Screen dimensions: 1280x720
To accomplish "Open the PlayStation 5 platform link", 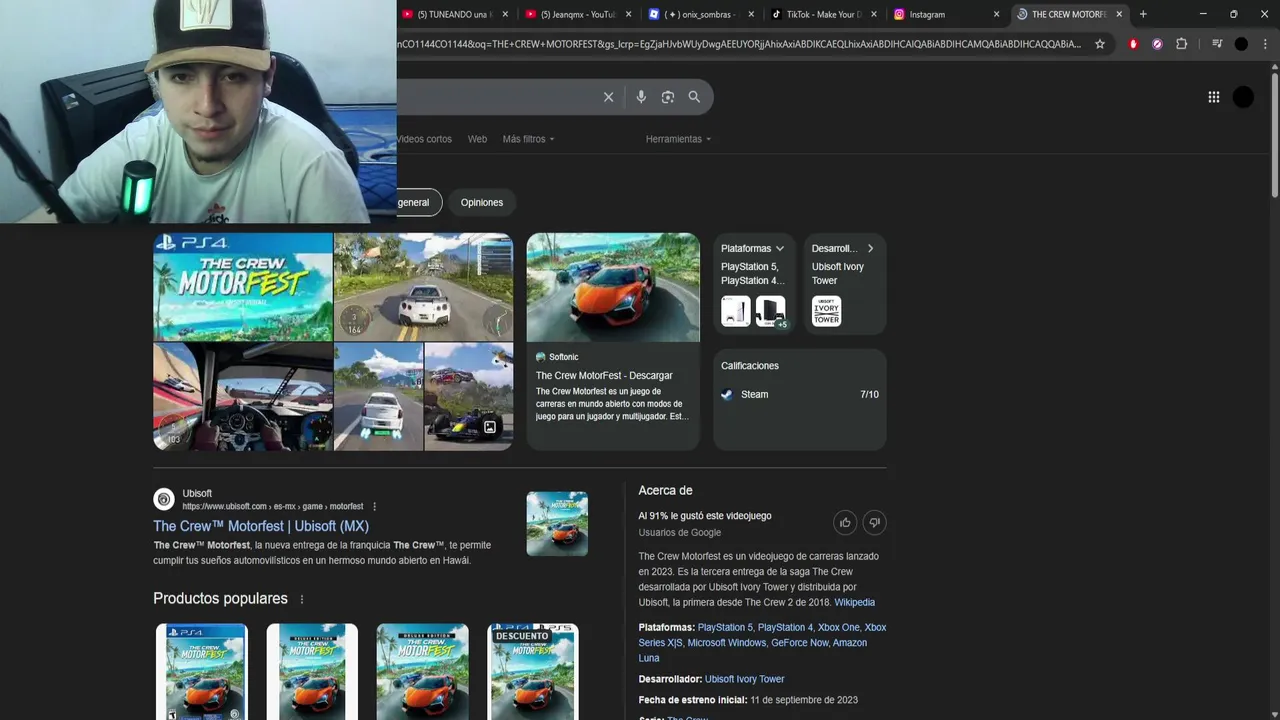I will point(725,628).
